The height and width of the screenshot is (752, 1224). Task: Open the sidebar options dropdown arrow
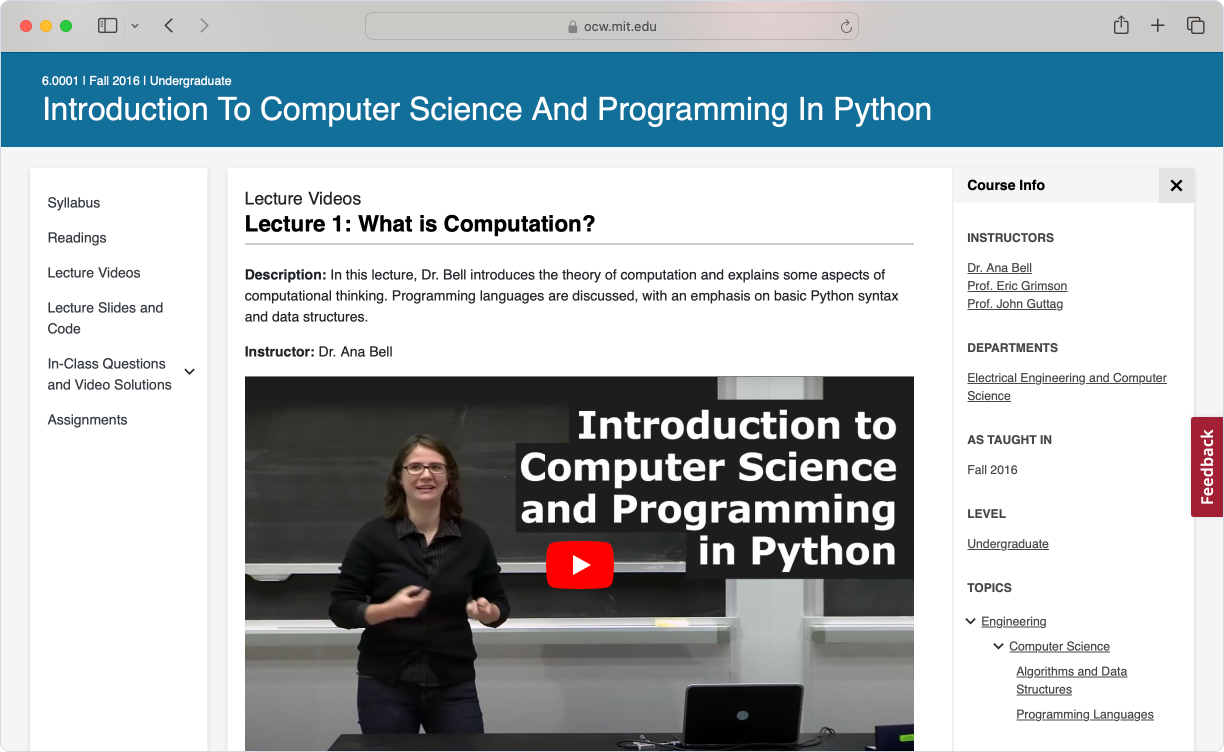click(135, 26)
